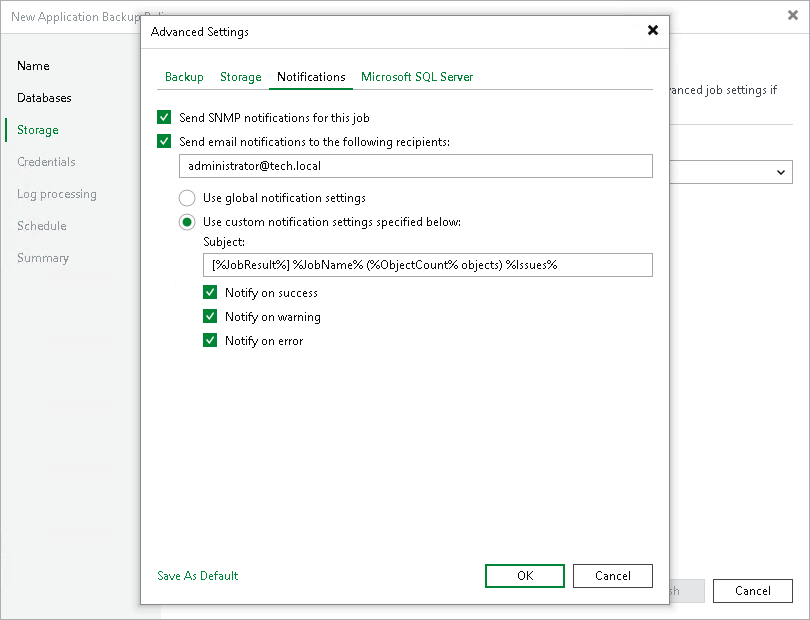Image resolution: width=810 pixels, height=620 pixels.
Task: Click Save As Default link
Action: 197,576
